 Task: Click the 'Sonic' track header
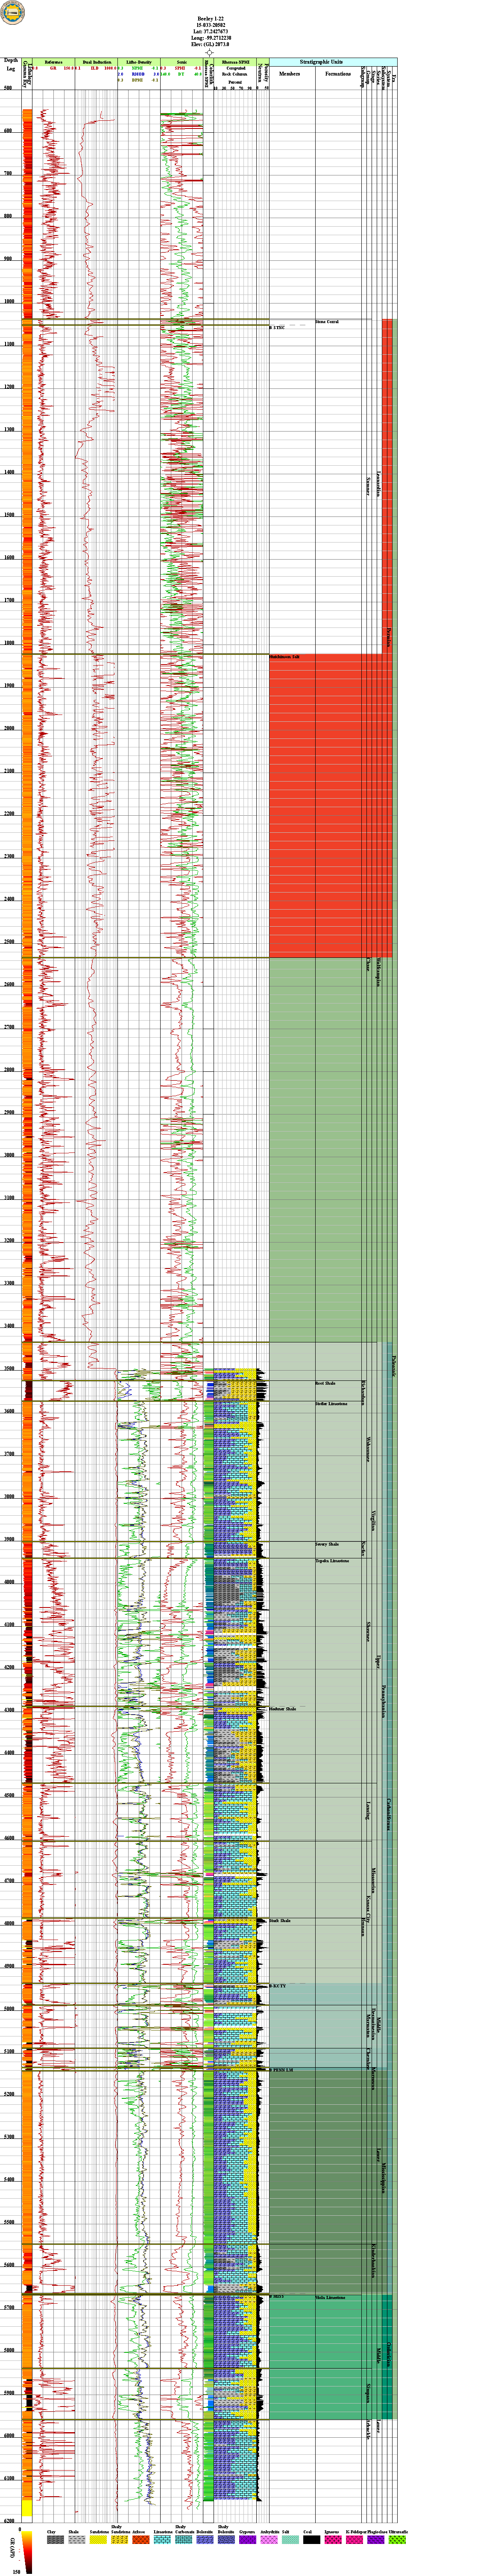(x=181, y=61)
